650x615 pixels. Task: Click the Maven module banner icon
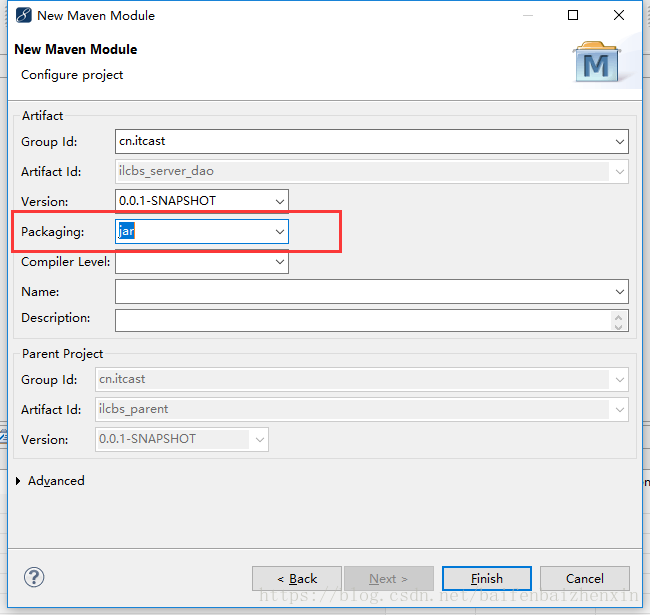click(x=597, y=62)
